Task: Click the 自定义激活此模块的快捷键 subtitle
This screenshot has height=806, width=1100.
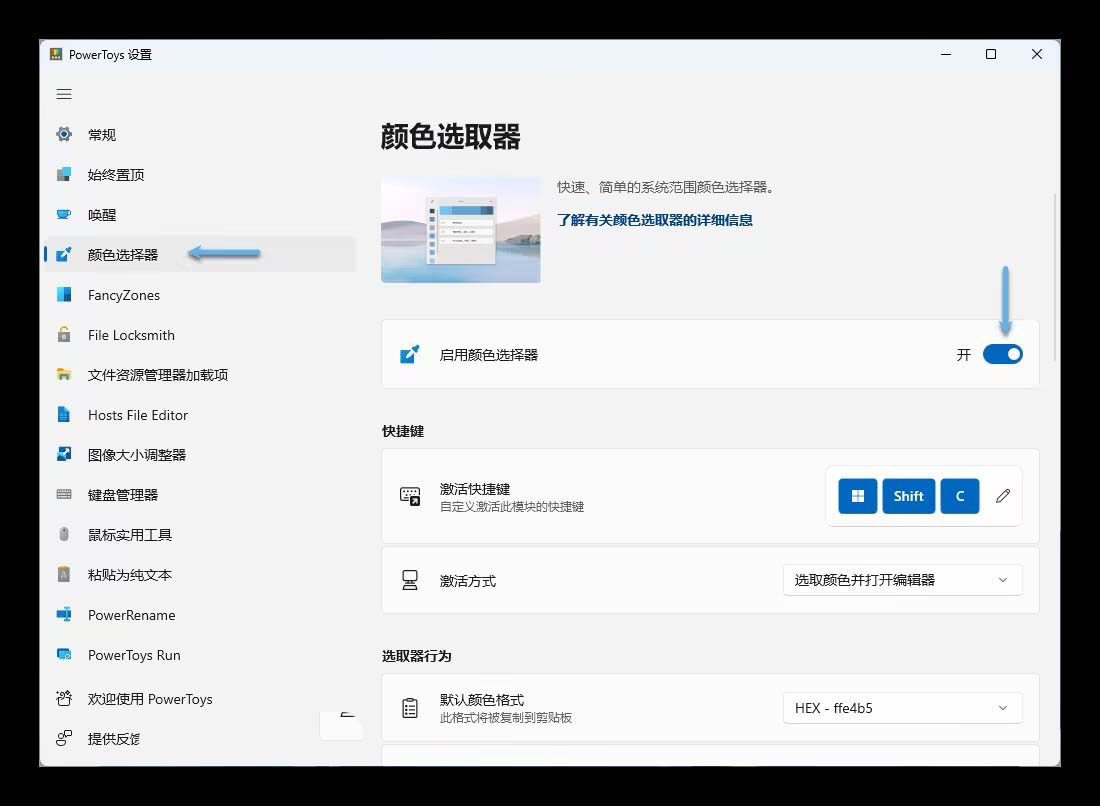Action: (512, 506)
